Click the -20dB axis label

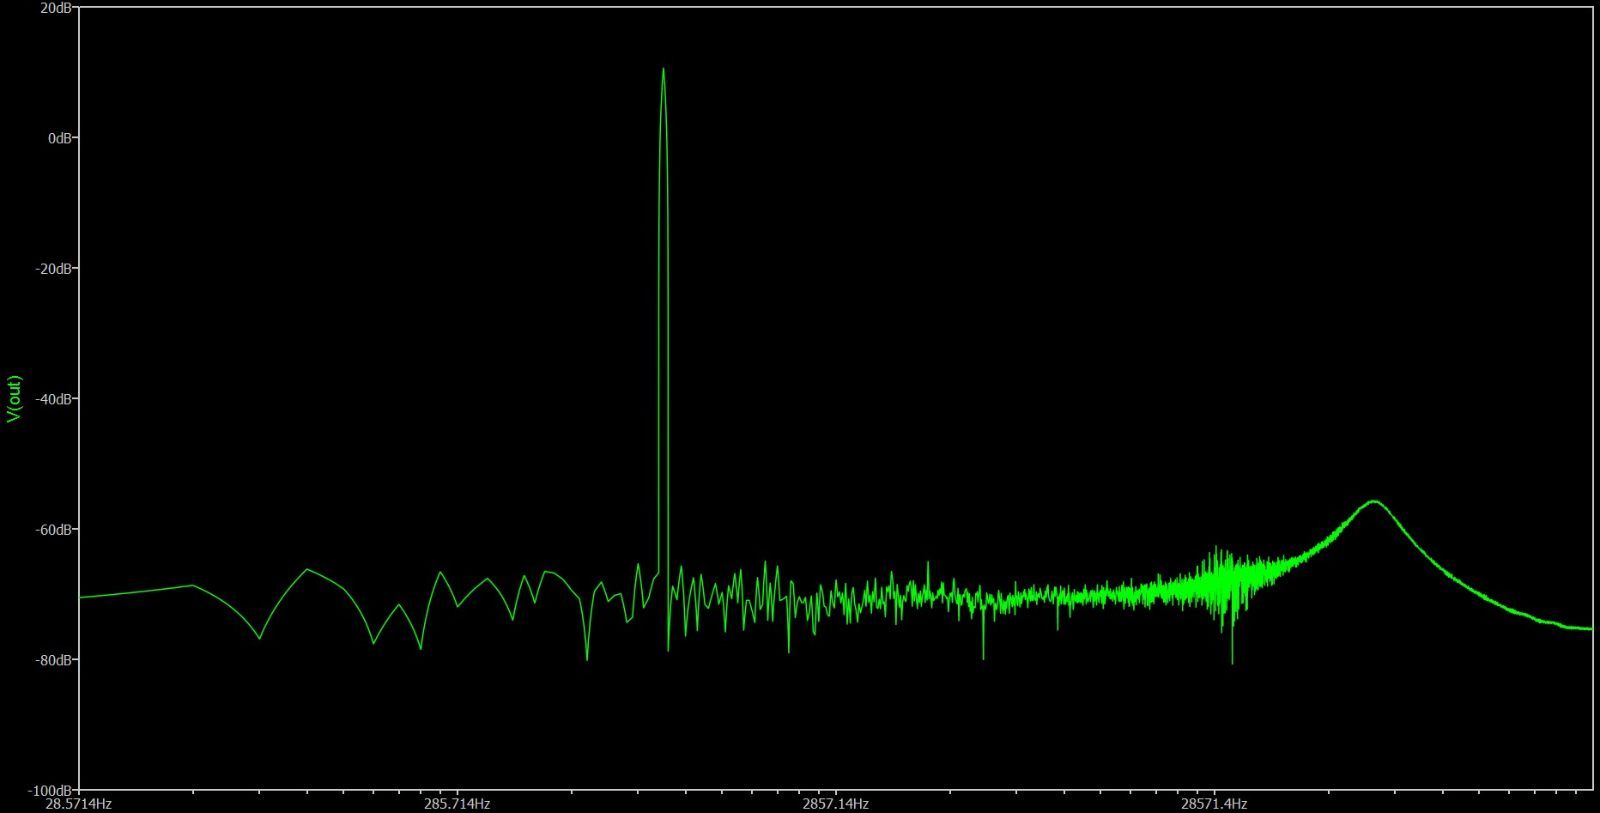[x=56, y=269]
